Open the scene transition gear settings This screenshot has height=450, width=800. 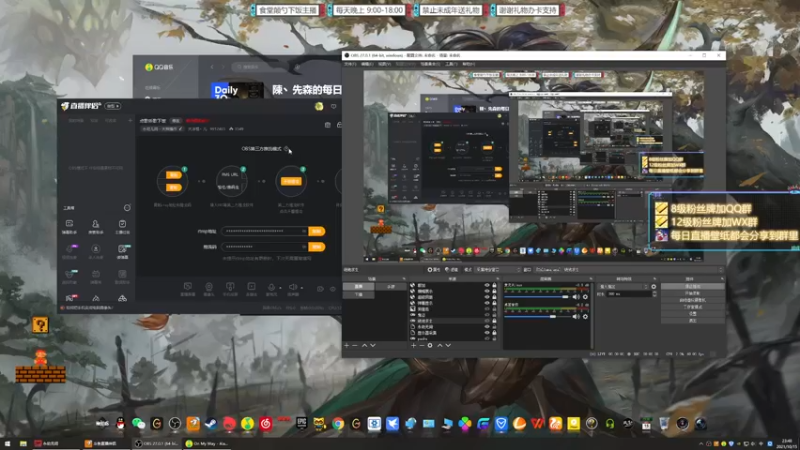coord(654,287)
